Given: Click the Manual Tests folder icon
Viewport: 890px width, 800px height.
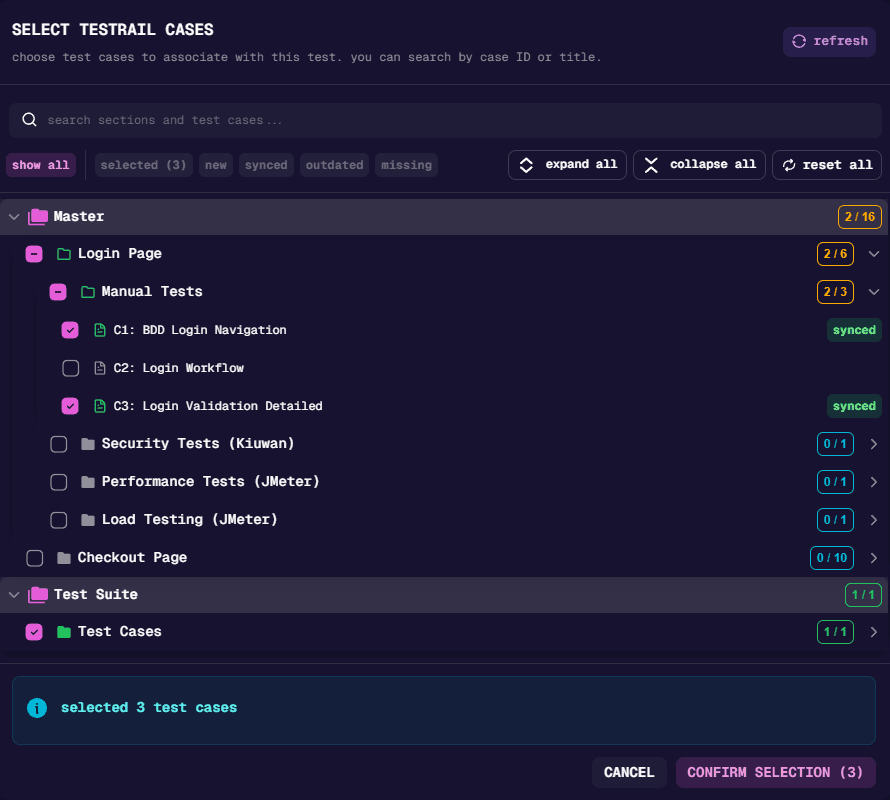Looking at the screenshot, I should click(88, 292).
